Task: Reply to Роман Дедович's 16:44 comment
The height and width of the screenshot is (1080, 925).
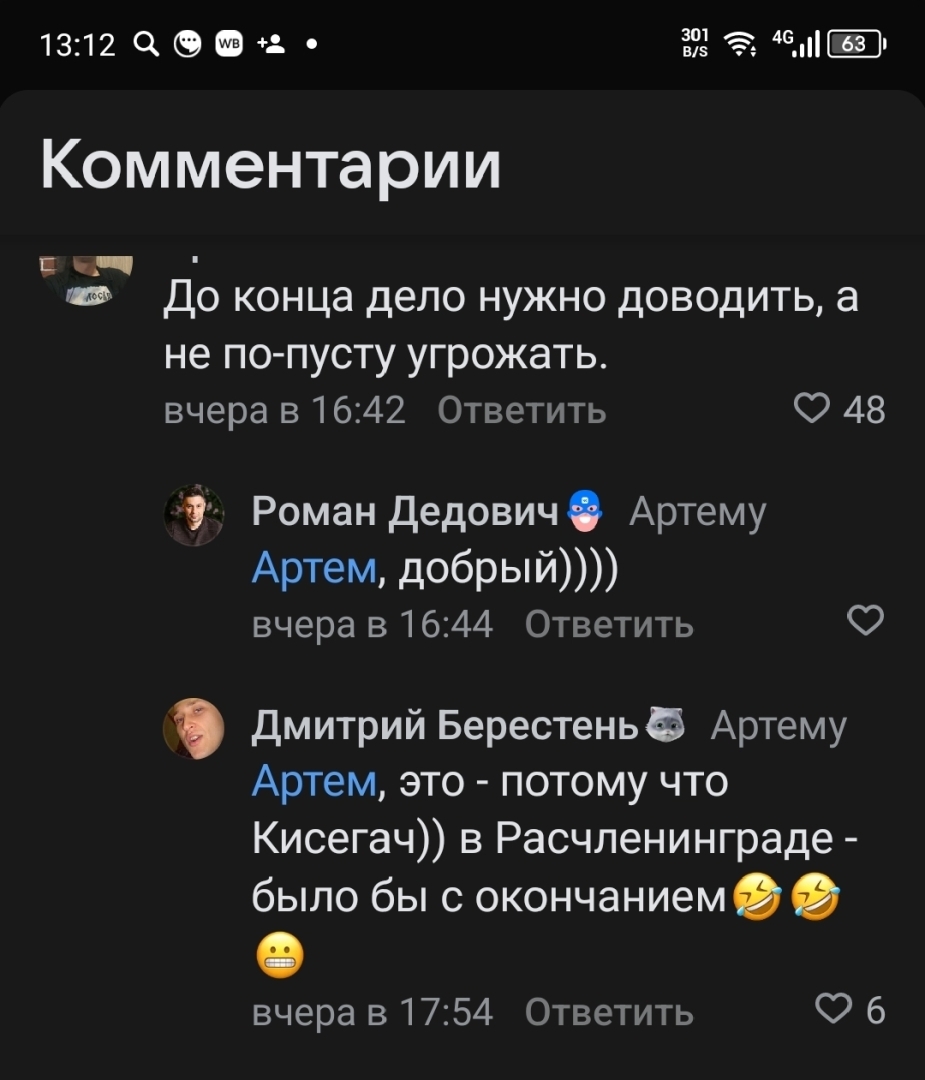Action: pos(608,624)
